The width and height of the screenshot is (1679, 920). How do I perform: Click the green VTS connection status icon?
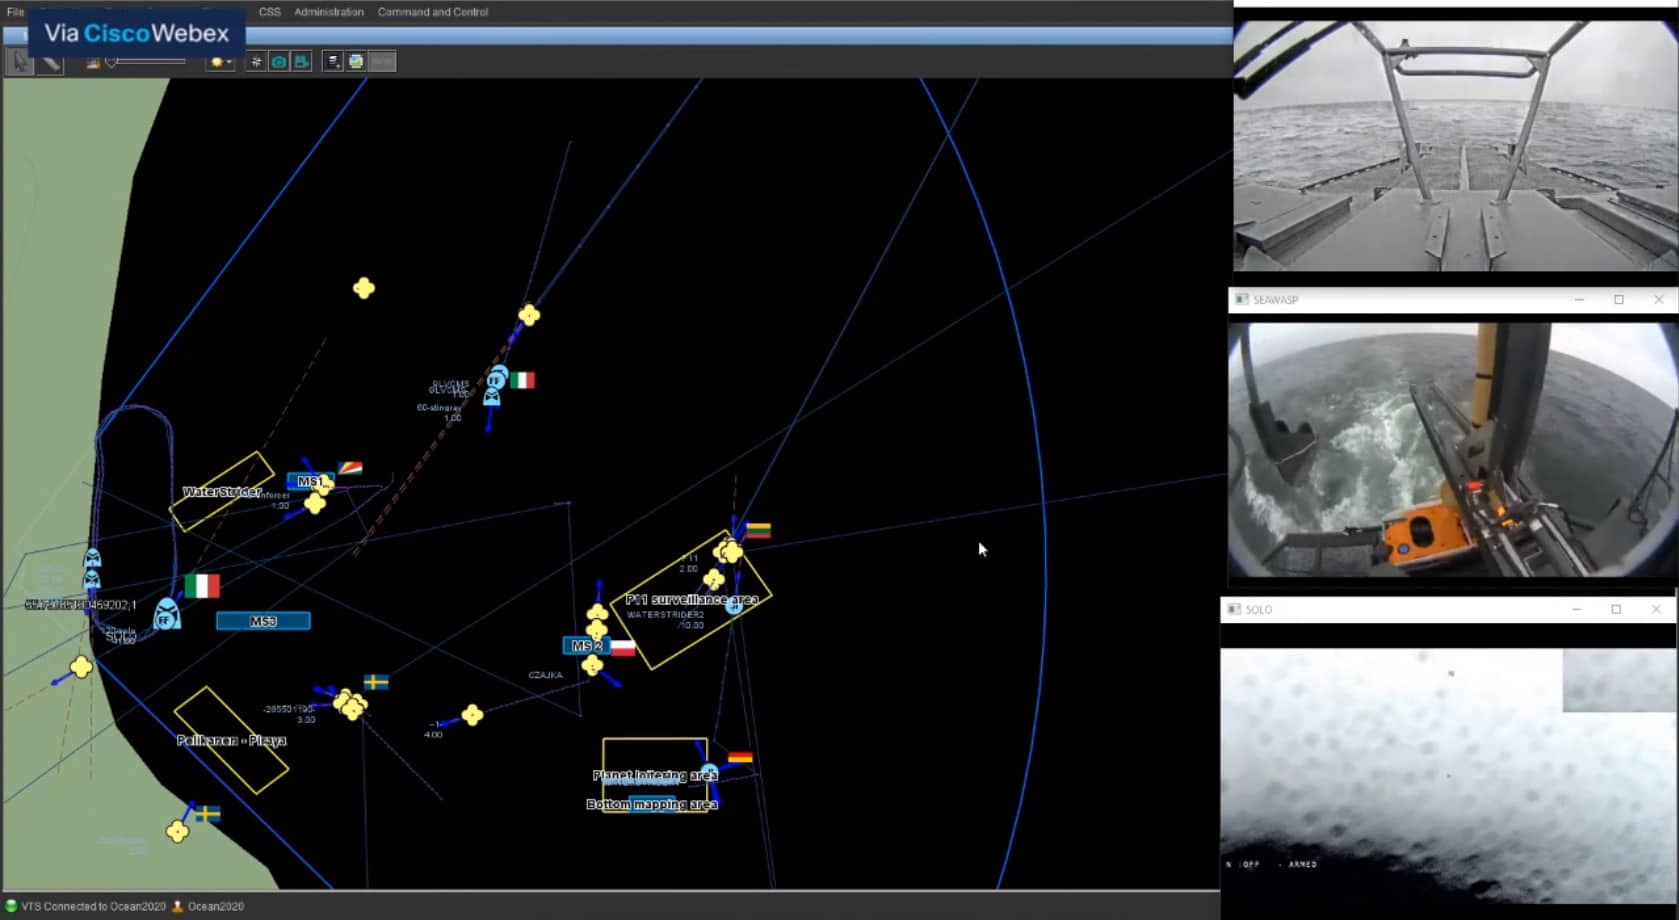tap(12, 906)
